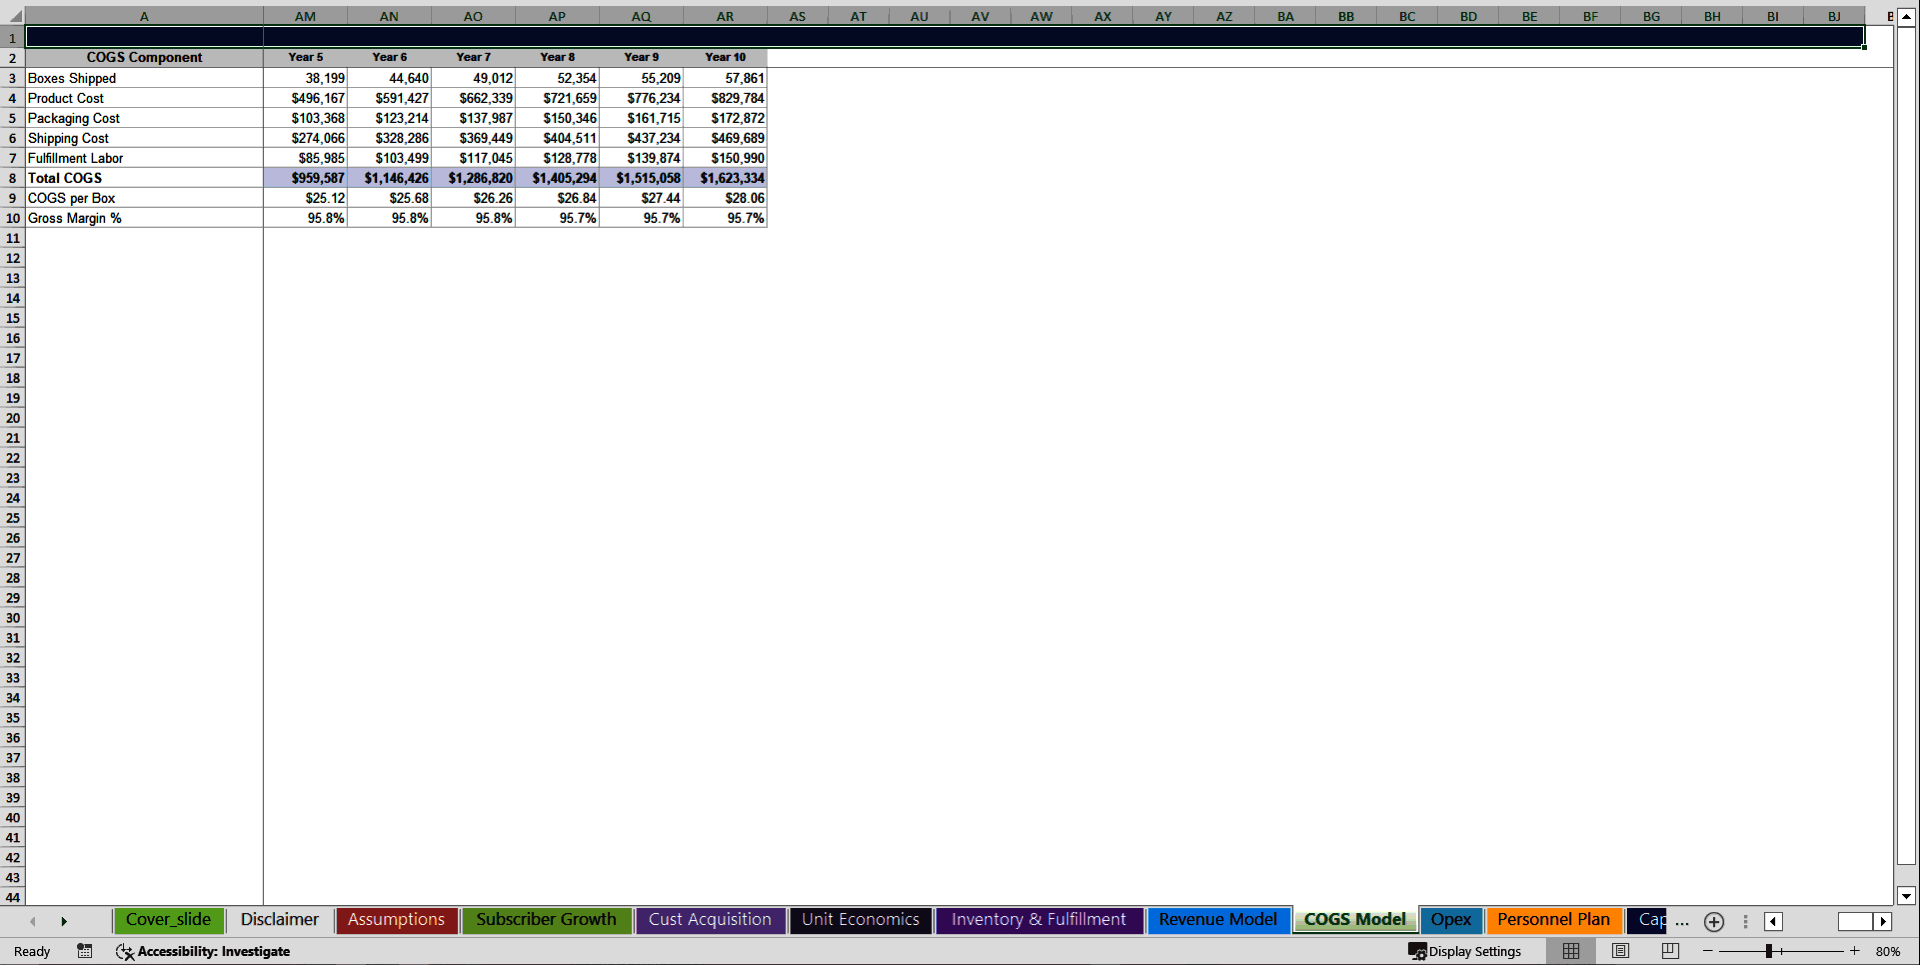Switch to Page Layout view icon
This screenshot has width=1920, height=965.
pos(1620,951)
